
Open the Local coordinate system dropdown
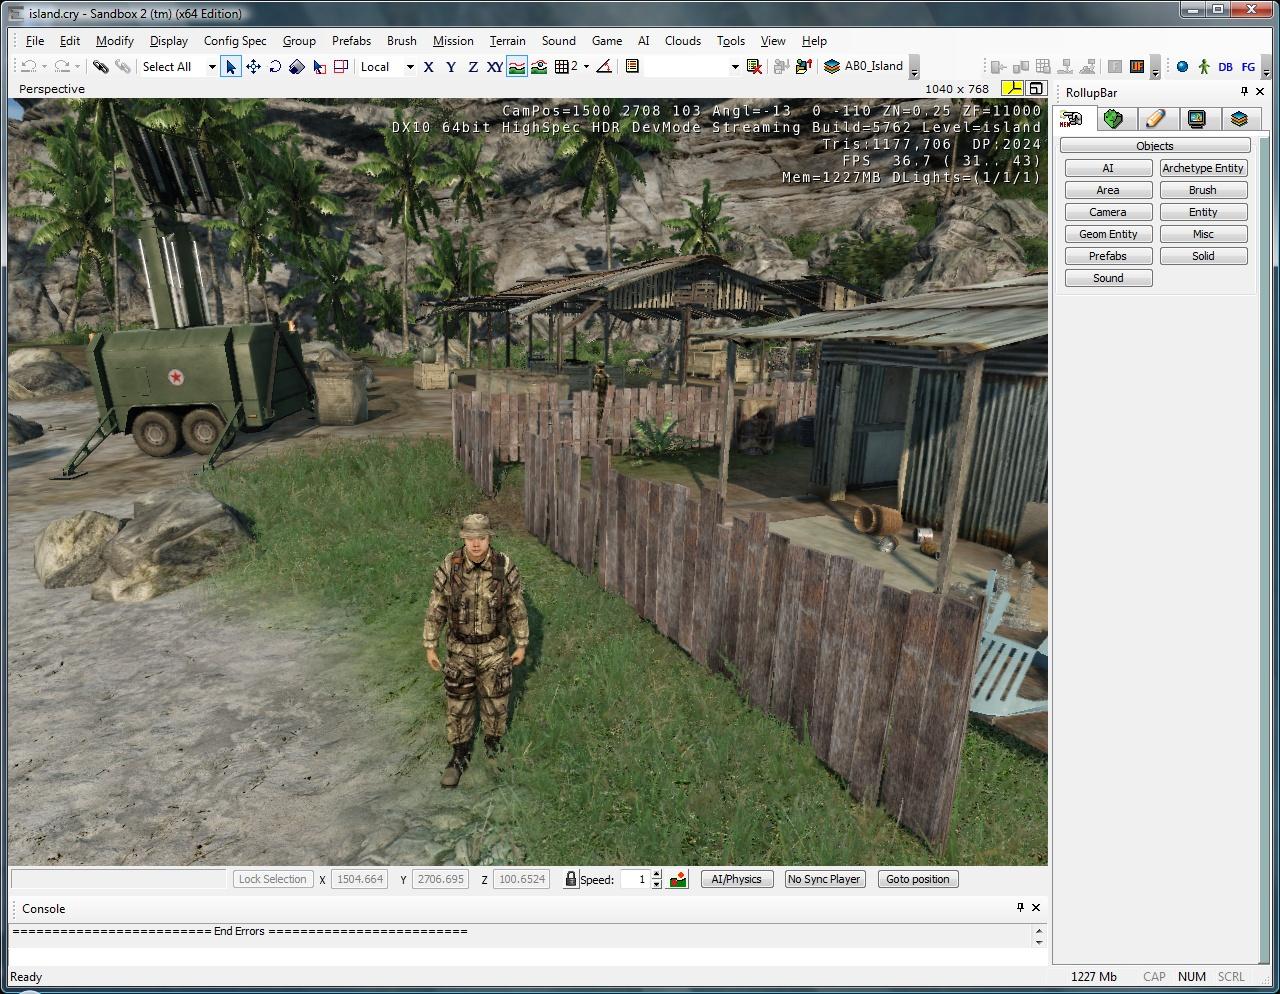point(410,67)
